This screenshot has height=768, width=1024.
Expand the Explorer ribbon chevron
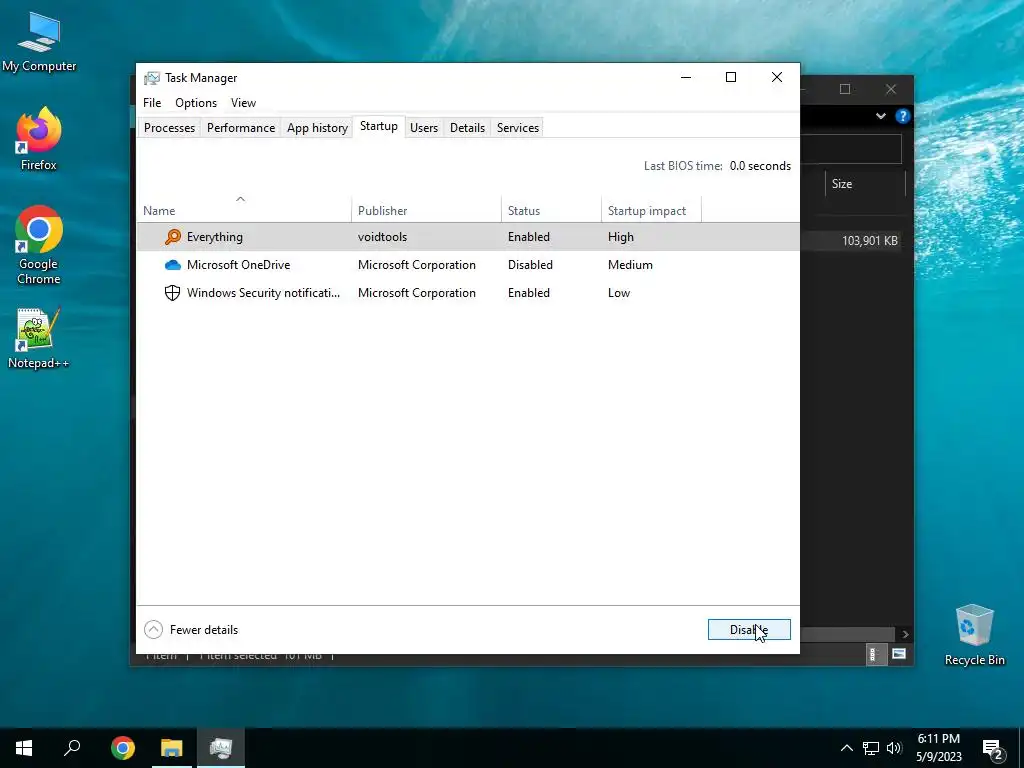[x=881, y=116]
